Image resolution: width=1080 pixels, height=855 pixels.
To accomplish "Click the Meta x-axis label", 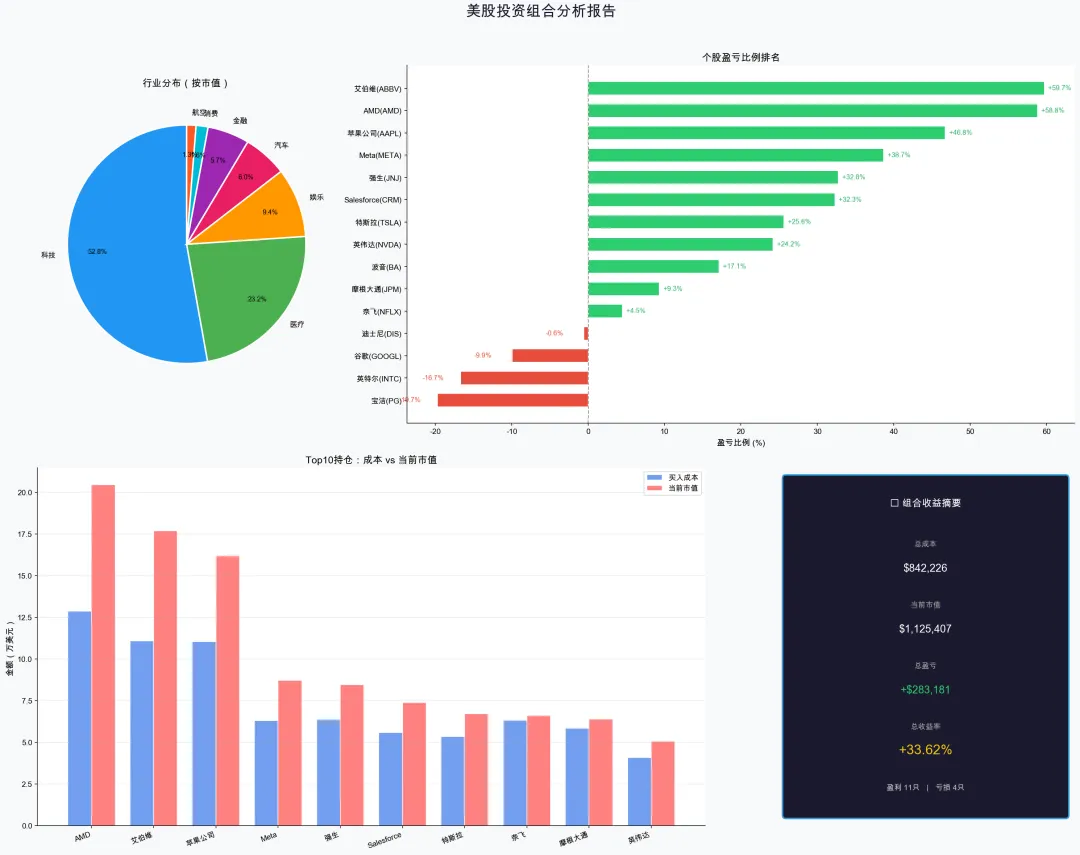I will click(x=269, y=836).
